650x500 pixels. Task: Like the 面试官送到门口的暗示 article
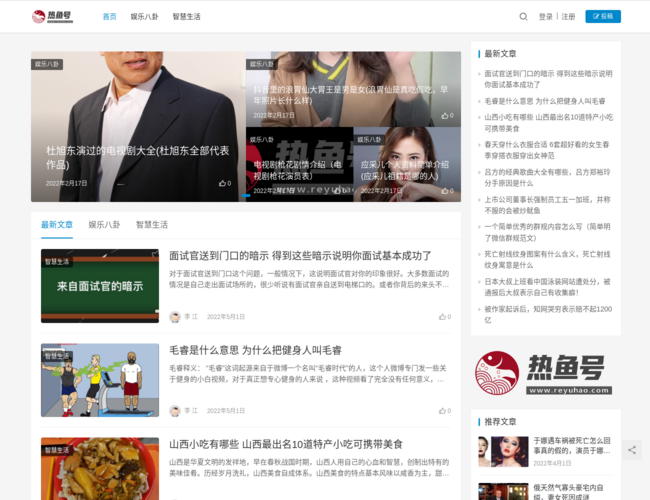tap(444, 316)
